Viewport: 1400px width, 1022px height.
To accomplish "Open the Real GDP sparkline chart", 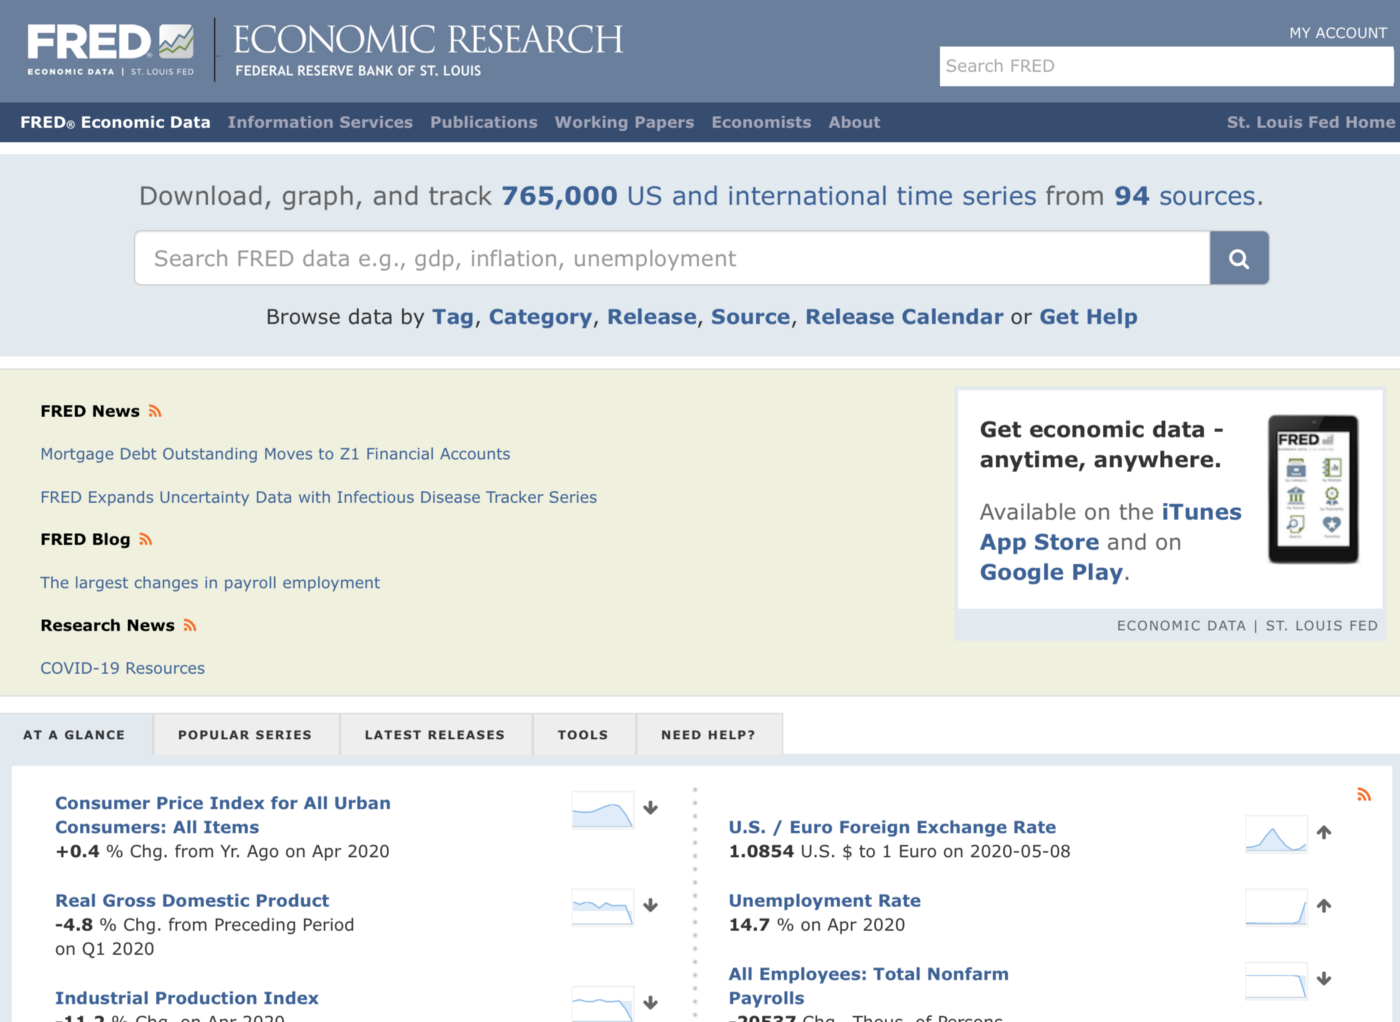I will coord(603,907).
